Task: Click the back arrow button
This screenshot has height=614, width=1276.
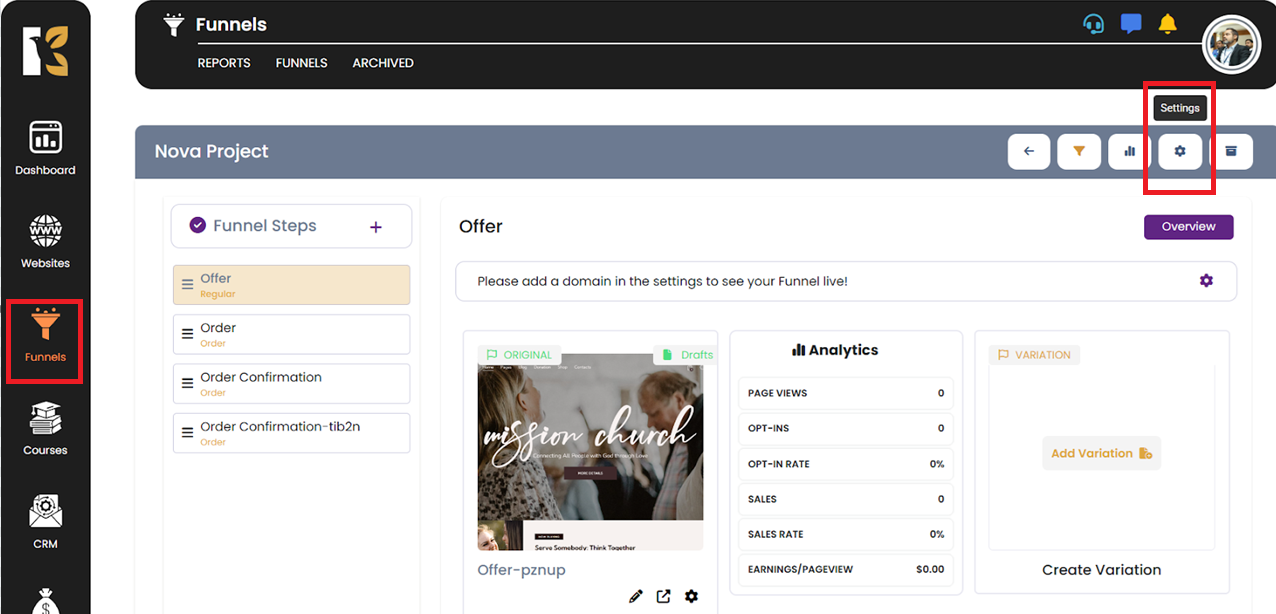Action: tap(1029, 151)
